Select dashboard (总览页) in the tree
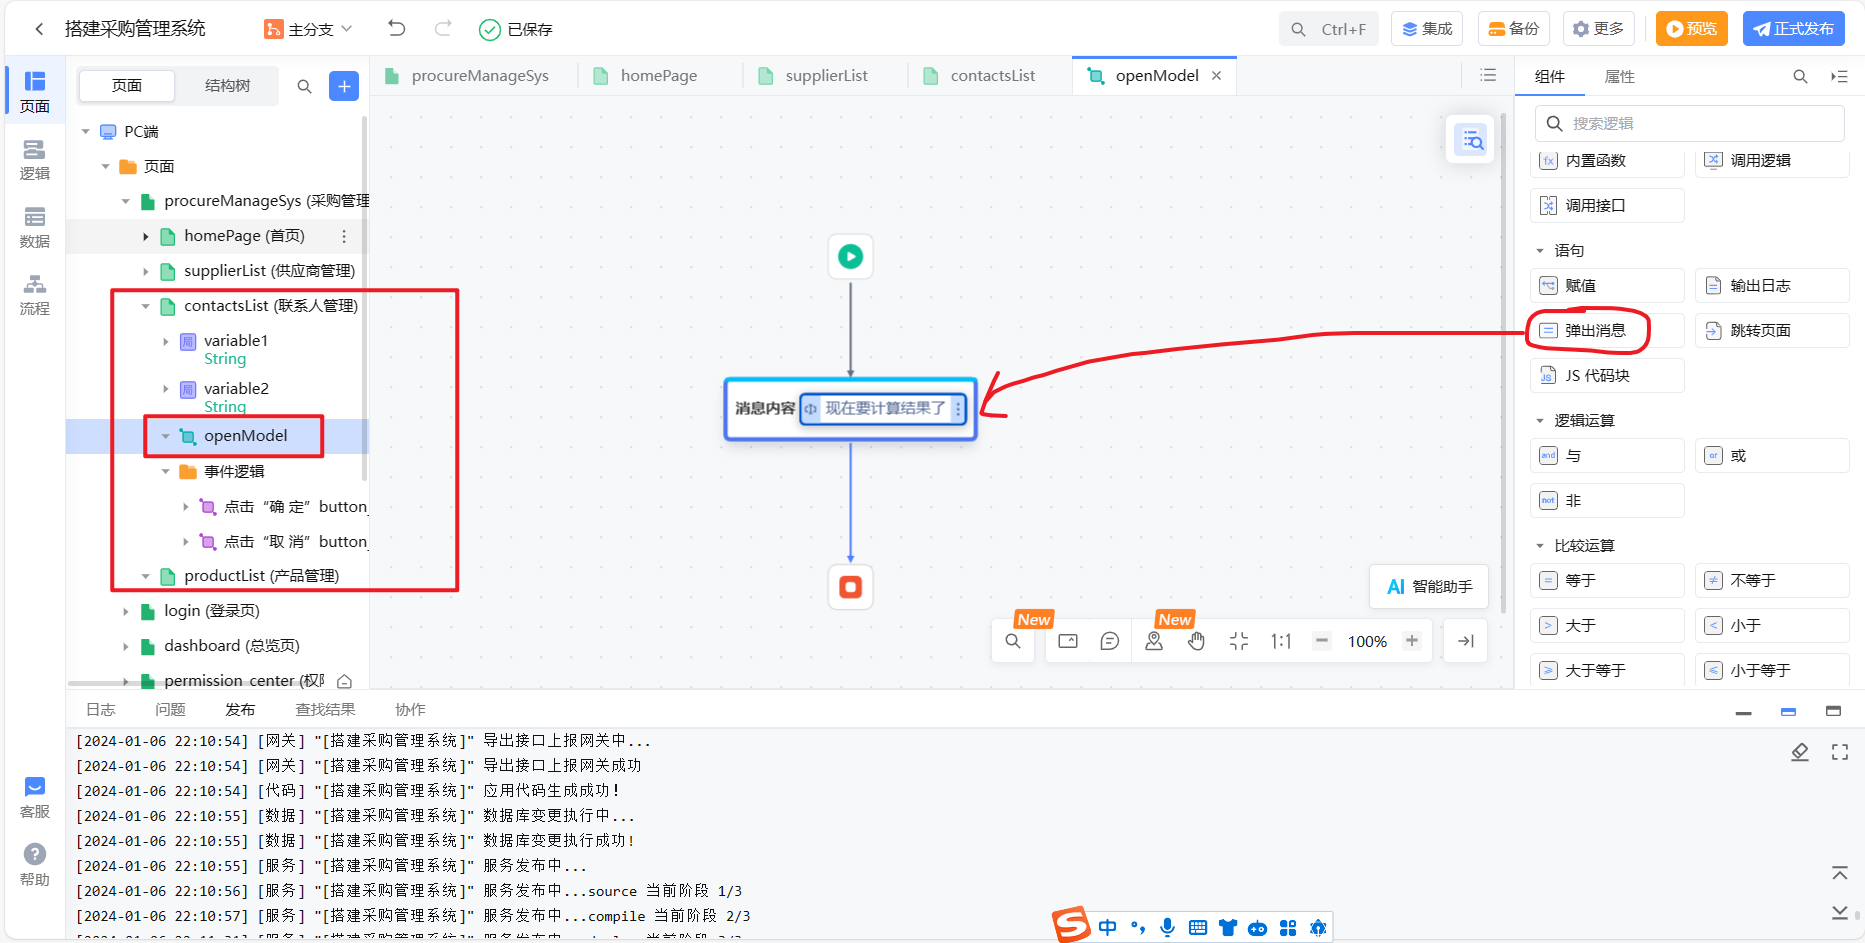This screenshot has width=1865, height=943. click(x=232, y=646)
